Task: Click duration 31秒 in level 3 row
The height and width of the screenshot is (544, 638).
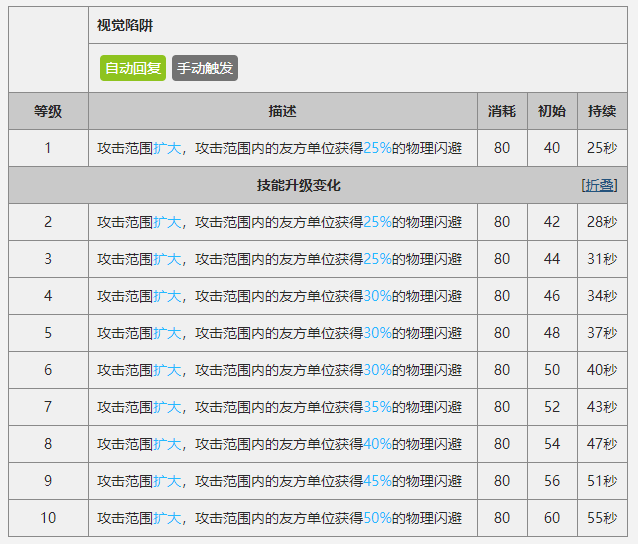Action: [x=602, y=259]
